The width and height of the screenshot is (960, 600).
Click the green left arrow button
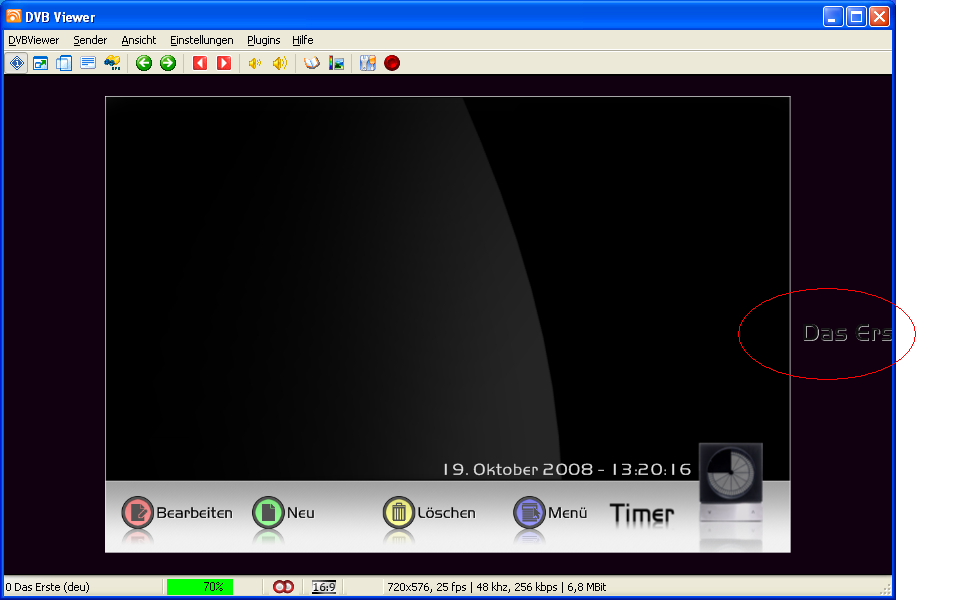click(144, 63)
